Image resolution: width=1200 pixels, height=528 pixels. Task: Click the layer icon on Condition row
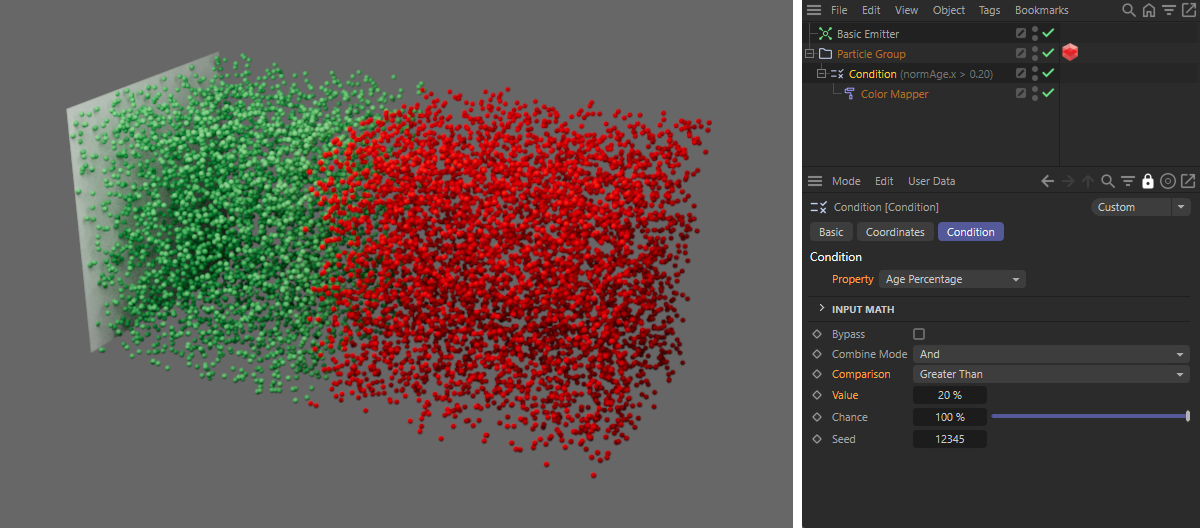coord(1021,74)
